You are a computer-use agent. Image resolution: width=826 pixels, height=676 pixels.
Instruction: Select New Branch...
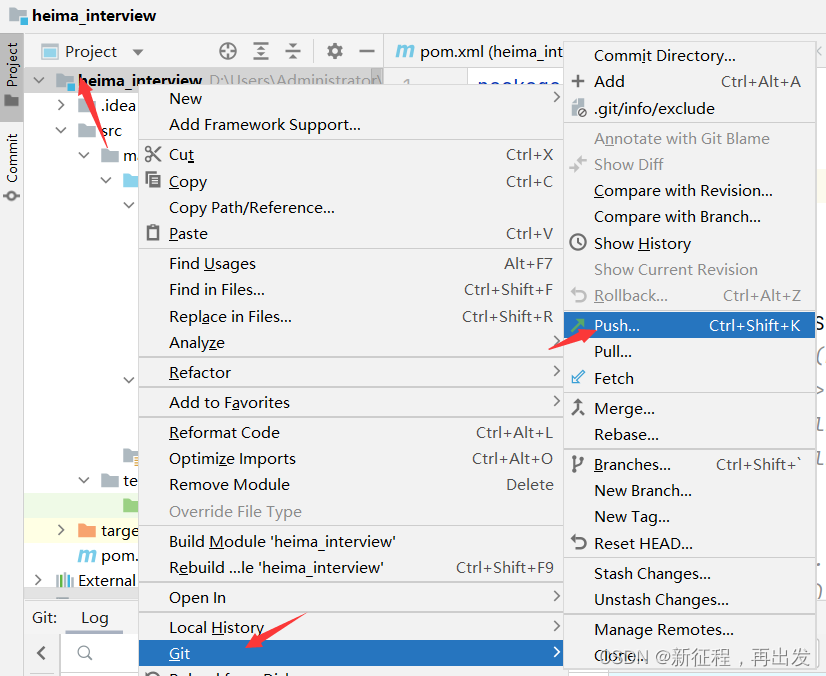[690, 491]
